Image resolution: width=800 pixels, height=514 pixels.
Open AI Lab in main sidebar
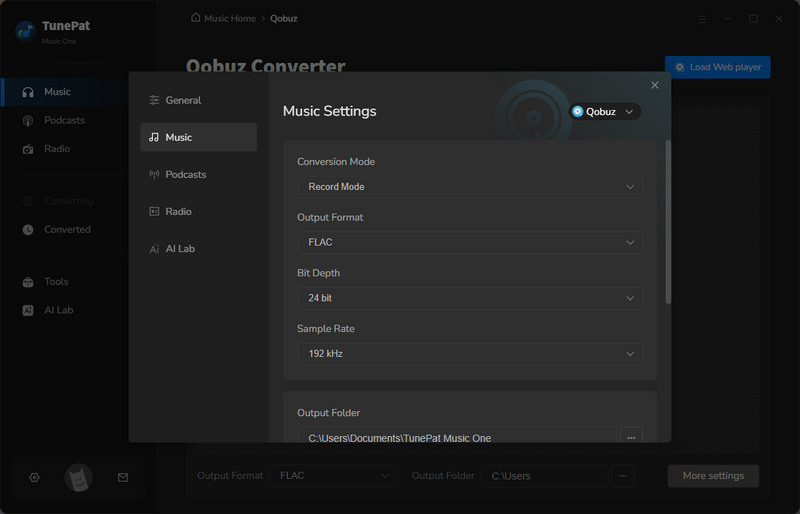point(58,310)
